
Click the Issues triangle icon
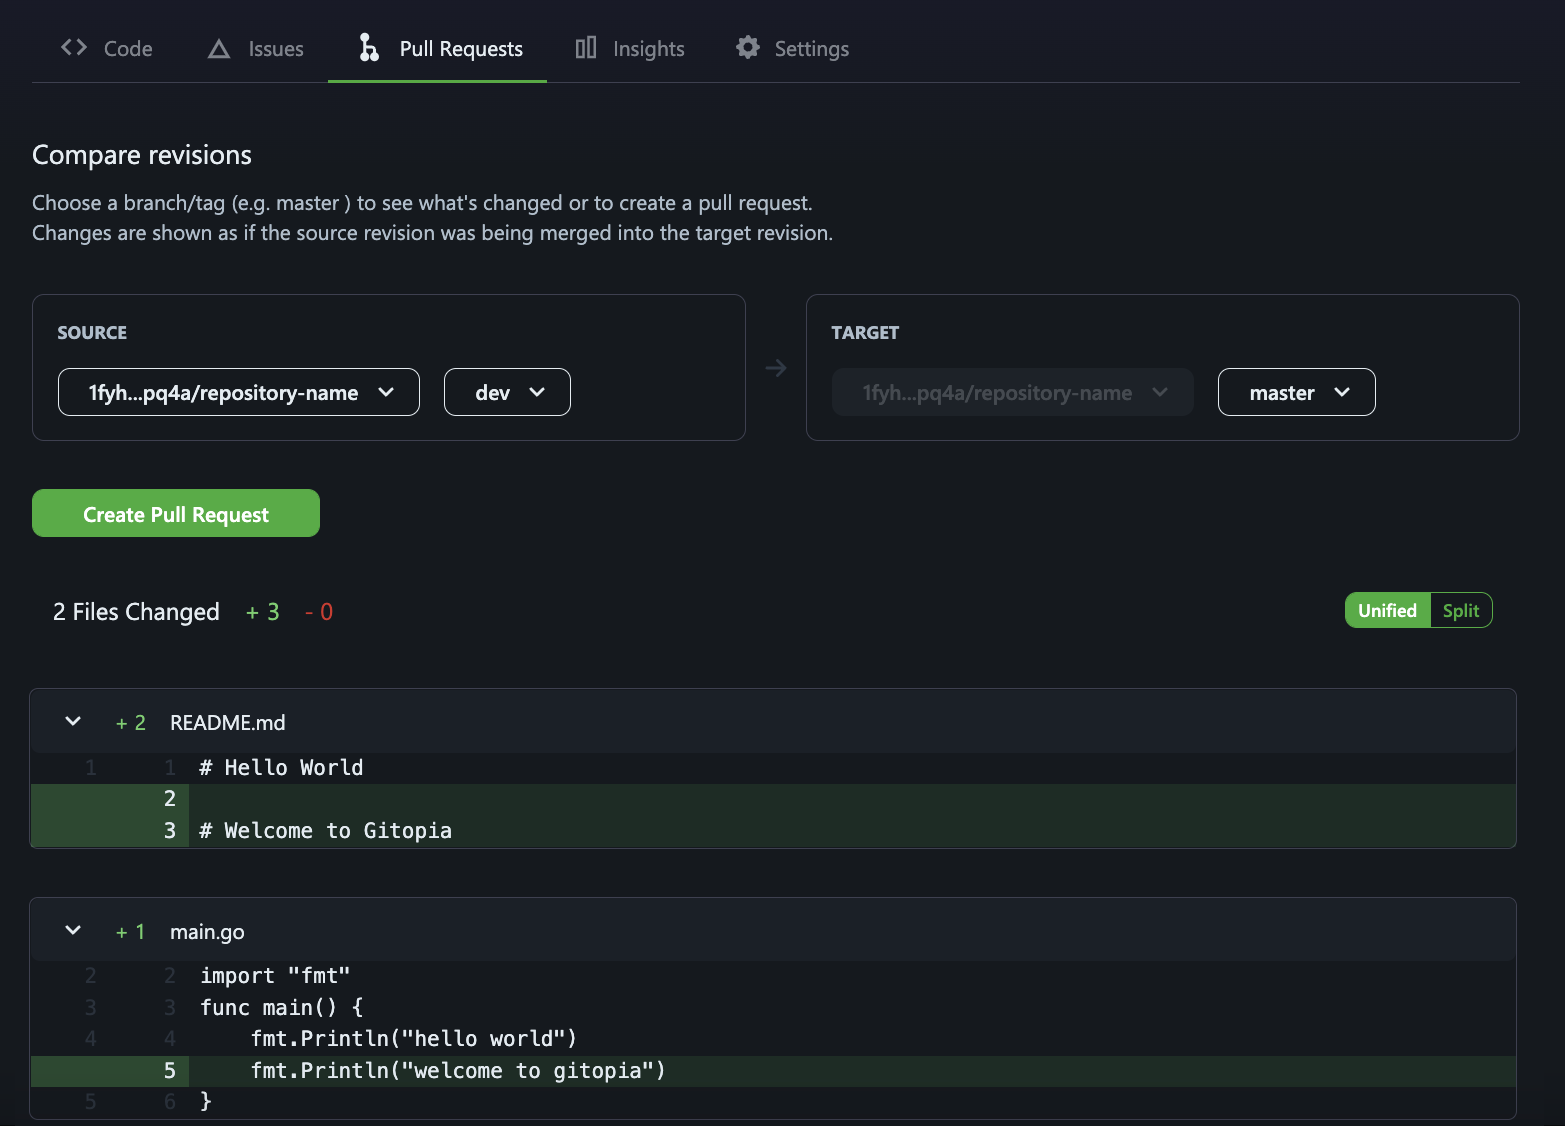pos(219,48)
